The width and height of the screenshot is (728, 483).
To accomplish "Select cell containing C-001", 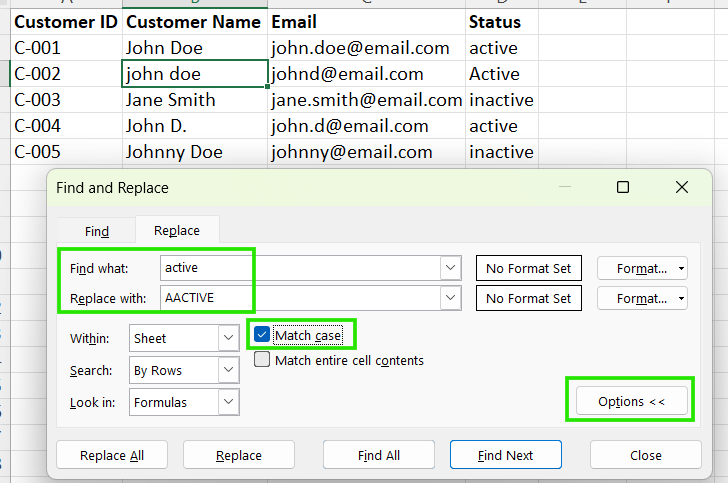I will 66,48.
